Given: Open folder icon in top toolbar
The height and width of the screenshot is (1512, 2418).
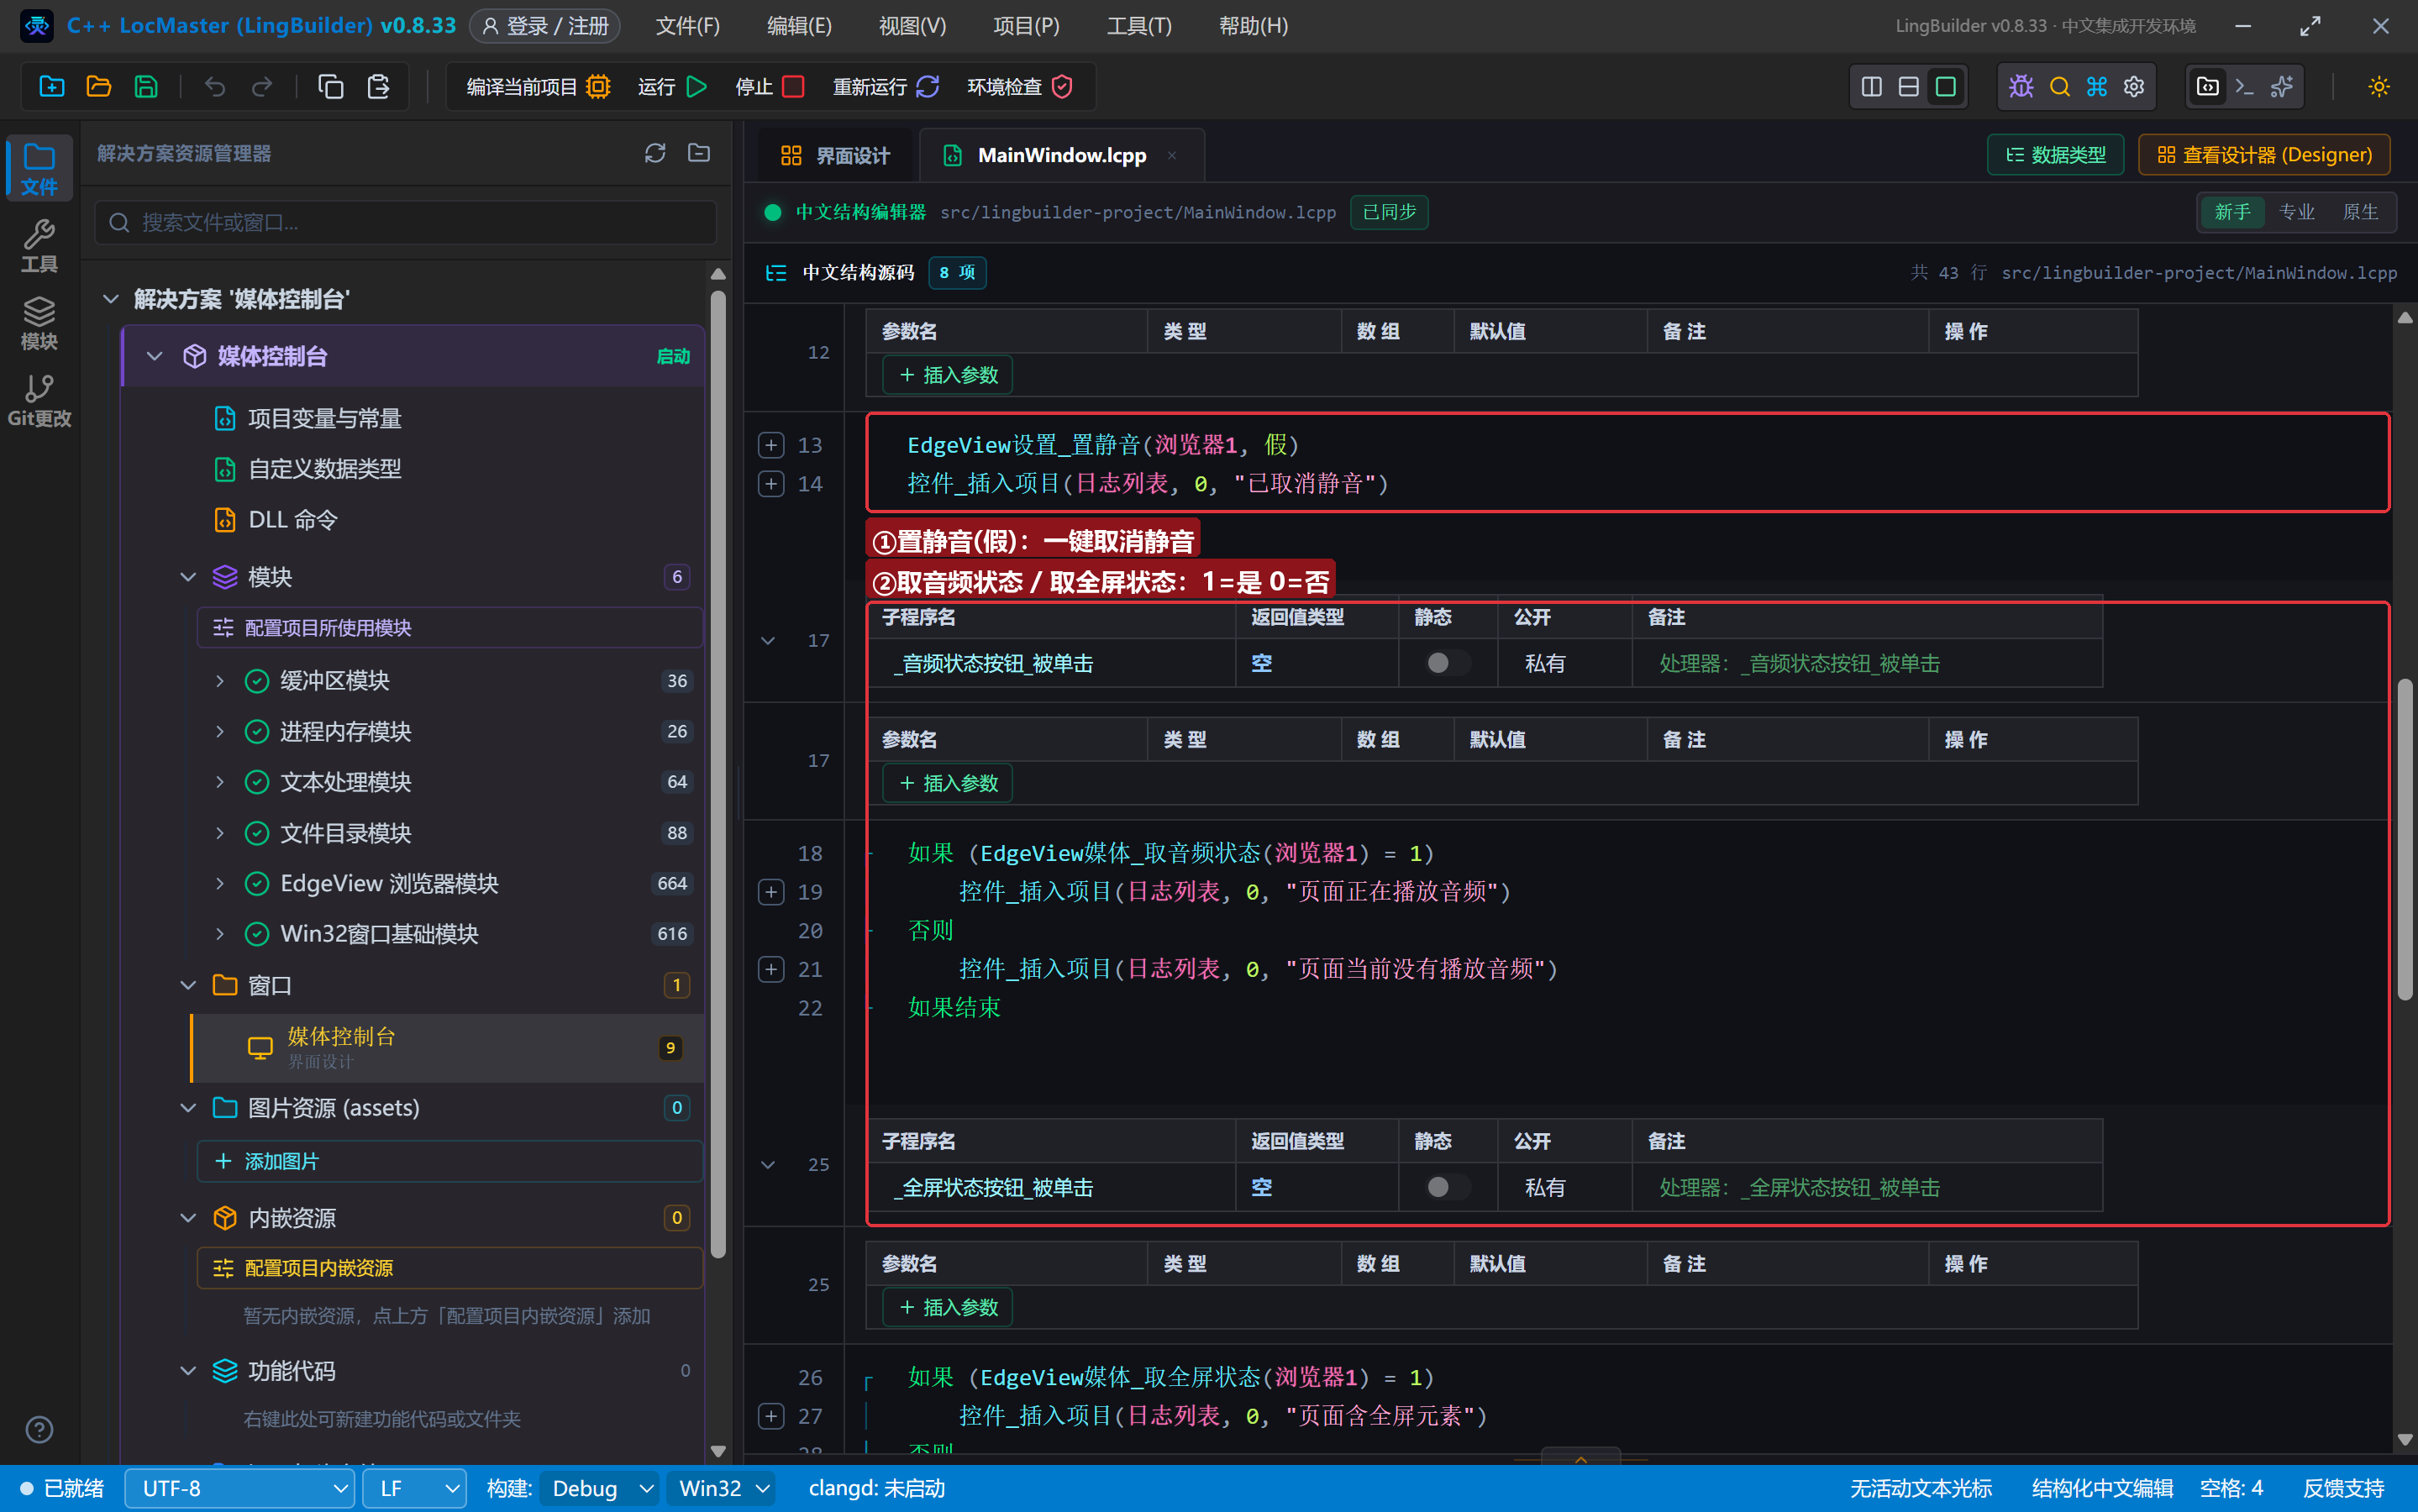Looking at the screenshot, I should (x=99, y=87).
